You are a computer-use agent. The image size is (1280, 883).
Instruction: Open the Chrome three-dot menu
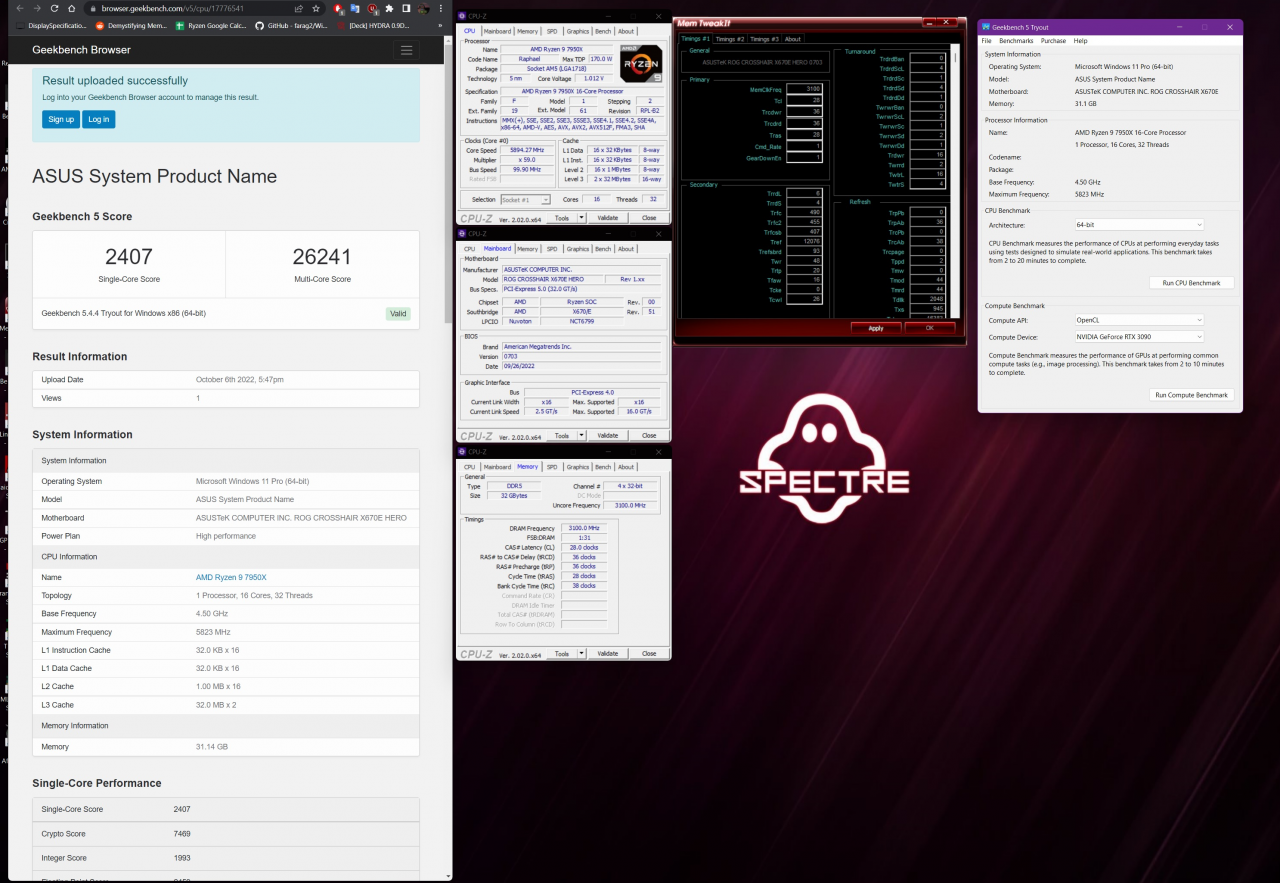point(440,8)
